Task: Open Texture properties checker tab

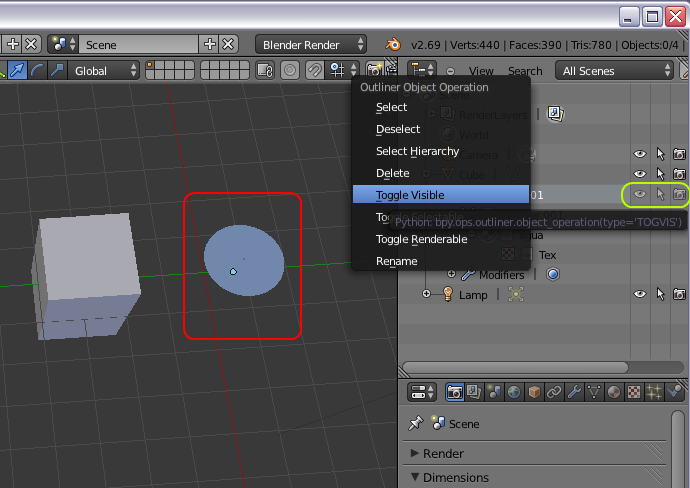Action: [x=634, y=392]
